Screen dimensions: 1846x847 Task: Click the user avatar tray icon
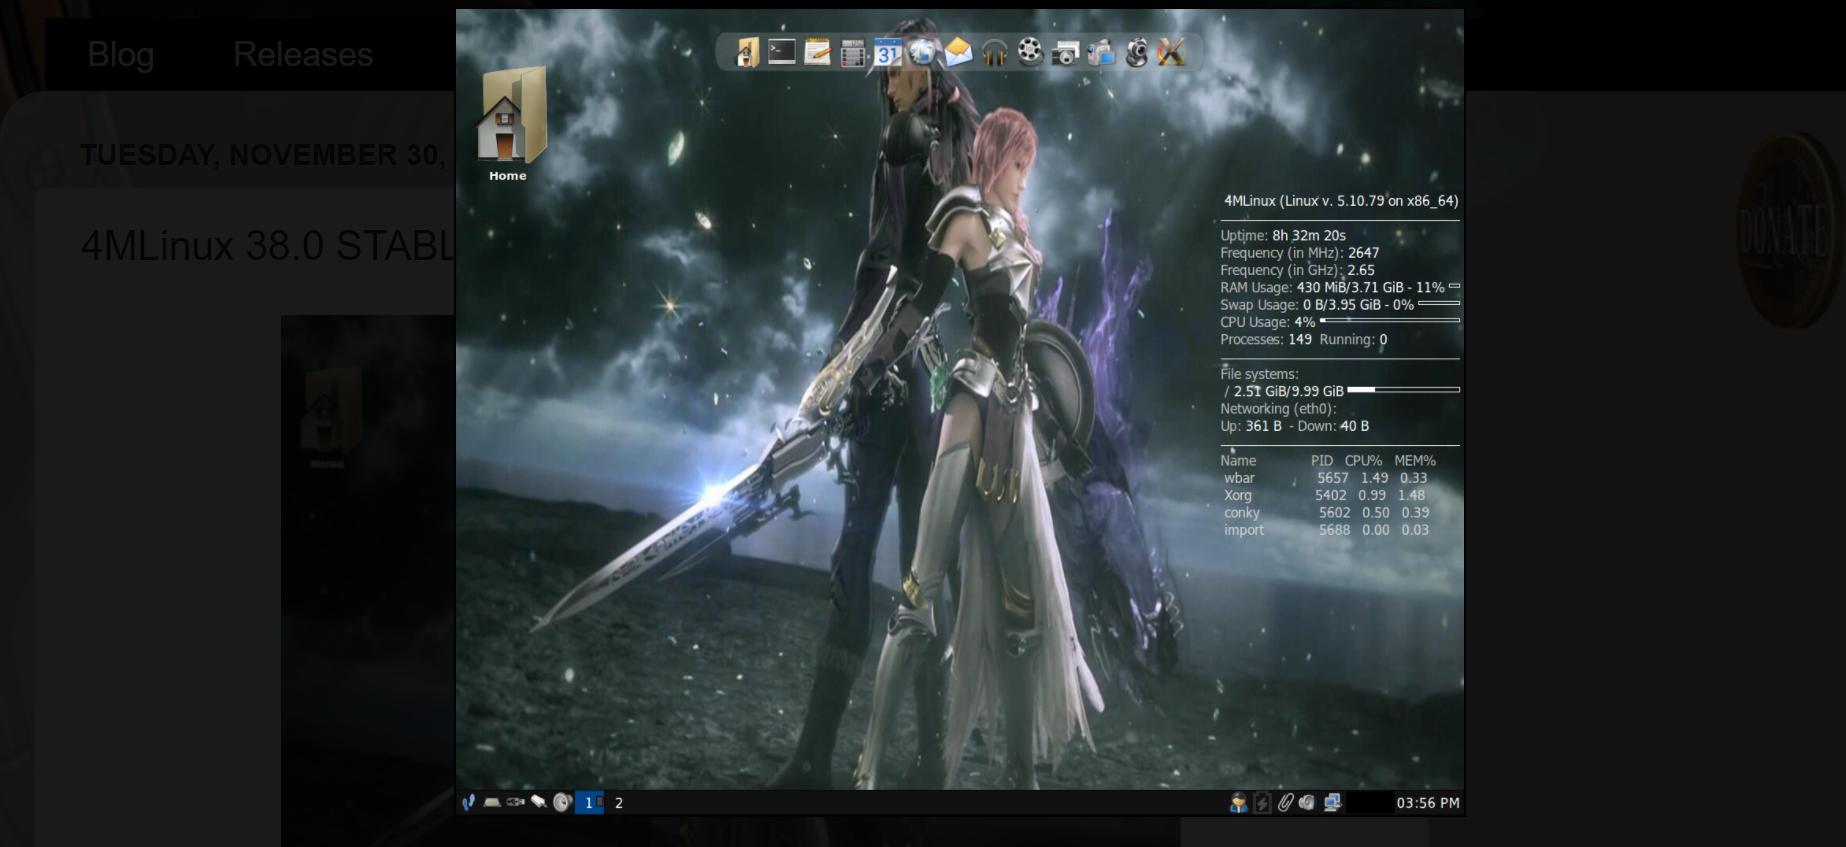click(x=1238, y=802)
